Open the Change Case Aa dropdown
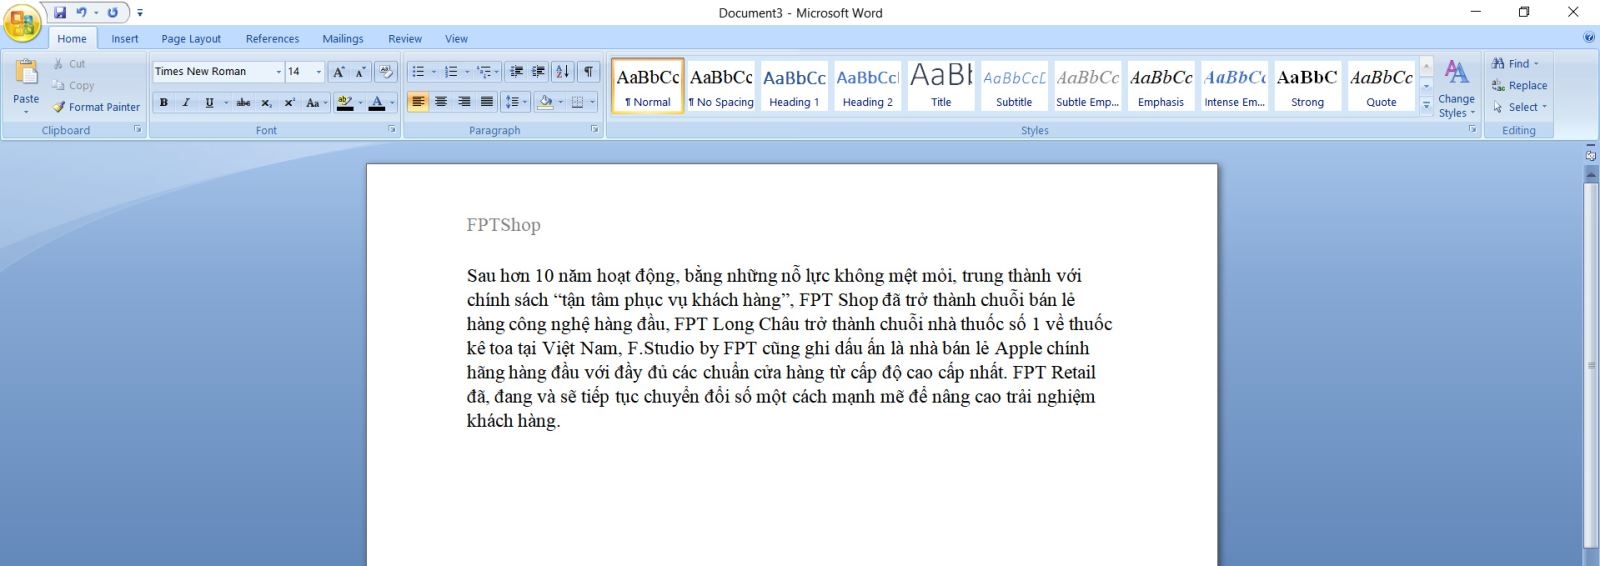The height and width of the screenshot is (566, 1600). pos(316,102)
